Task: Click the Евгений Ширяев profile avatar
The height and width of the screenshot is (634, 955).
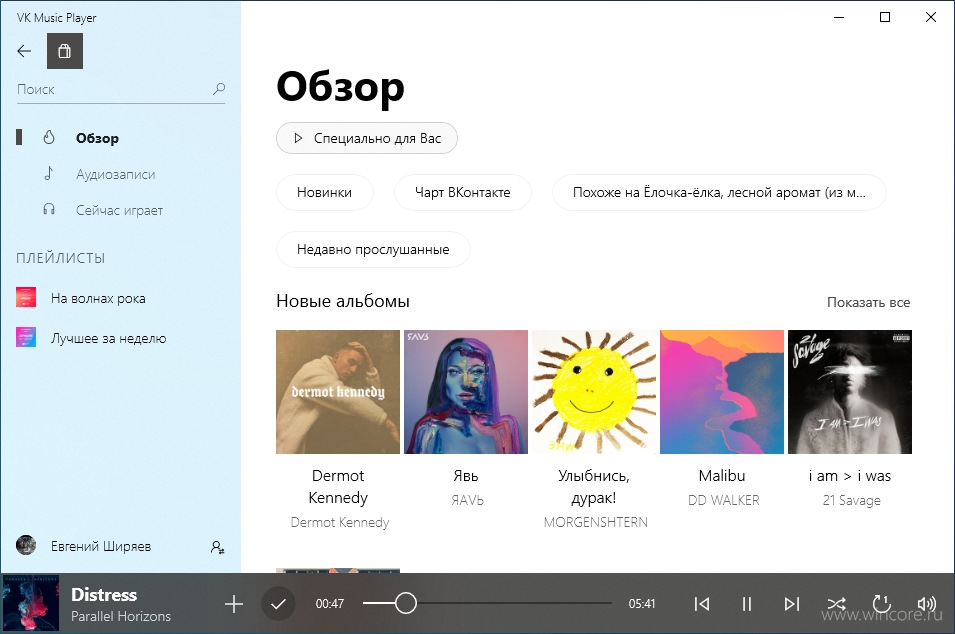Action: coord(26,545)
